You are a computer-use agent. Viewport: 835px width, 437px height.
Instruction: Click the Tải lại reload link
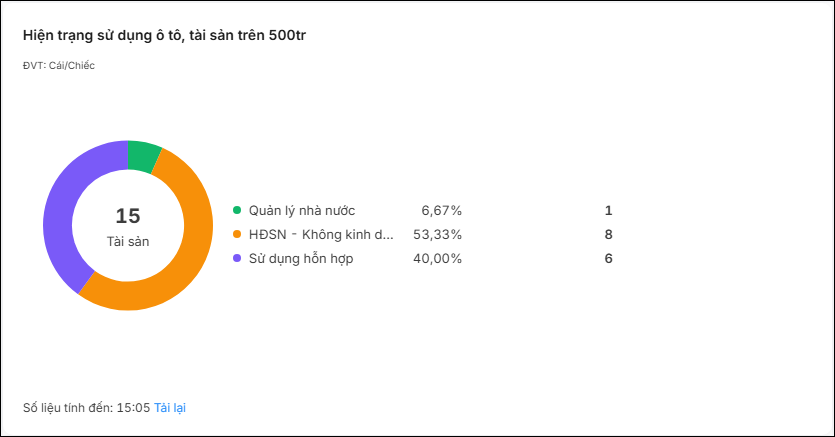point(170,408)
